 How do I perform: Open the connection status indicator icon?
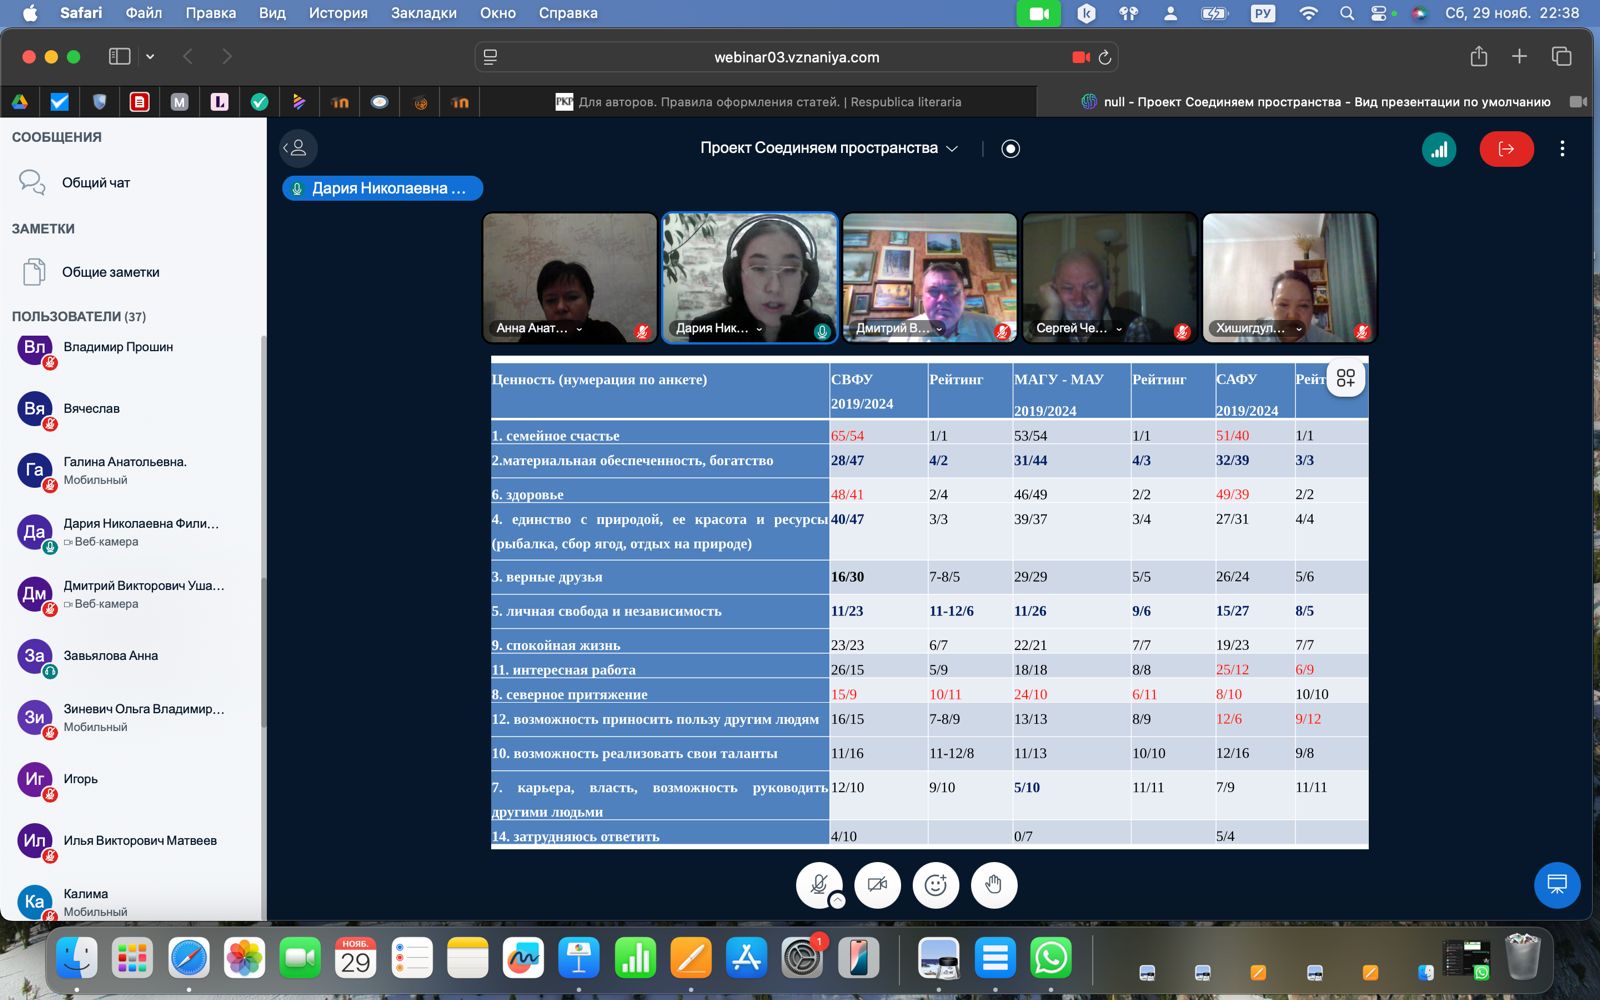tap(1439, 149)
